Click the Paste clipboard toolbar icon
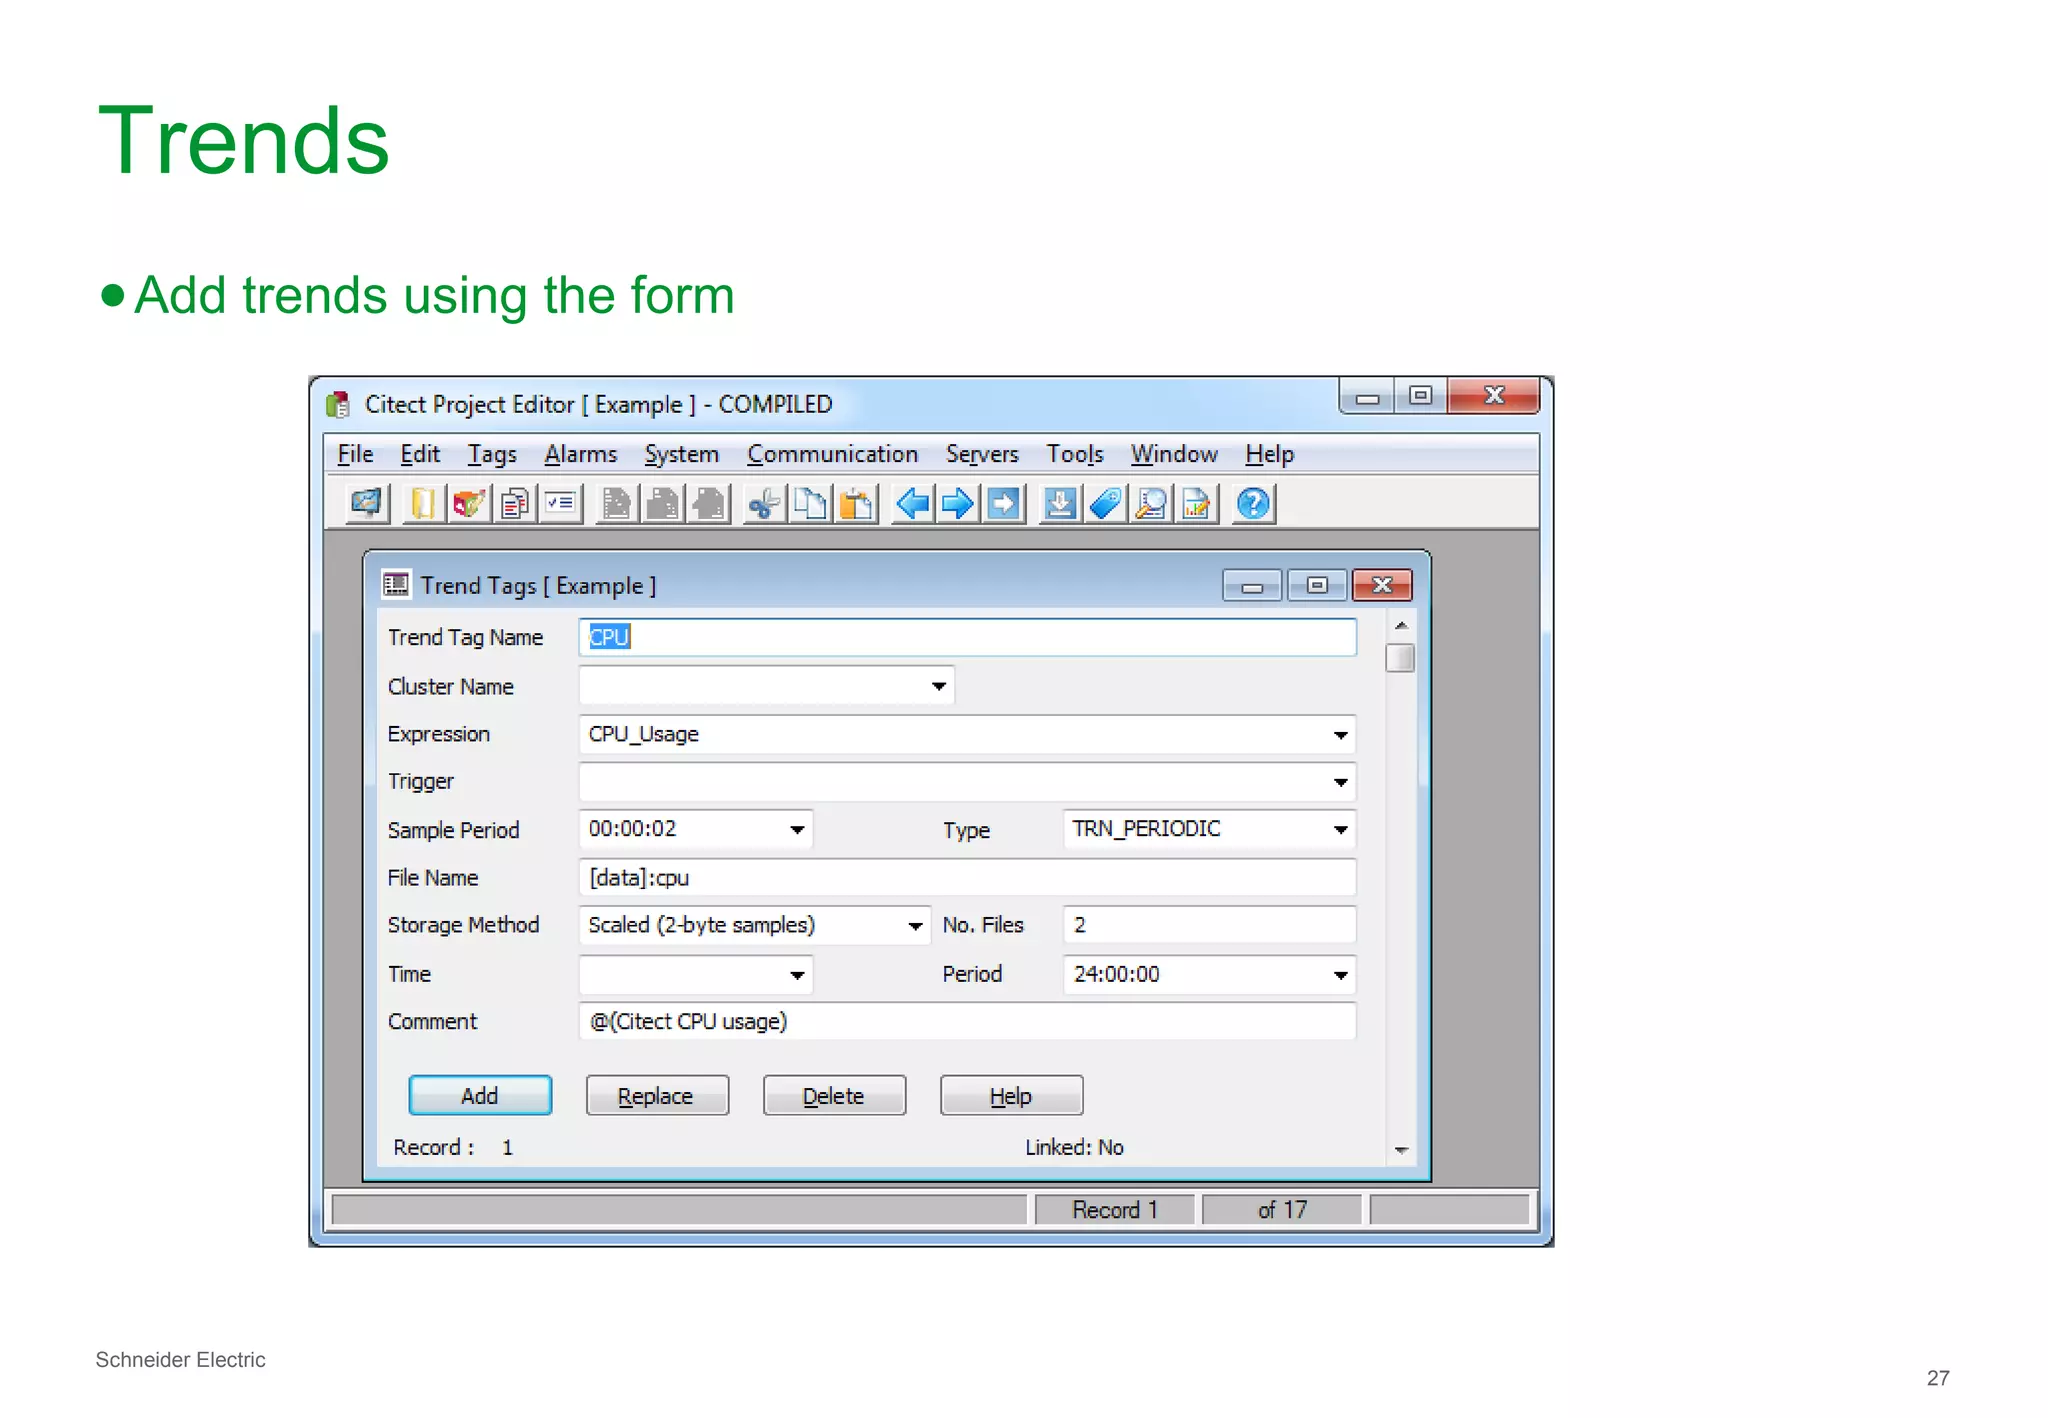The height and width of the screenshot is (1418, 2048). click(856, 504)
